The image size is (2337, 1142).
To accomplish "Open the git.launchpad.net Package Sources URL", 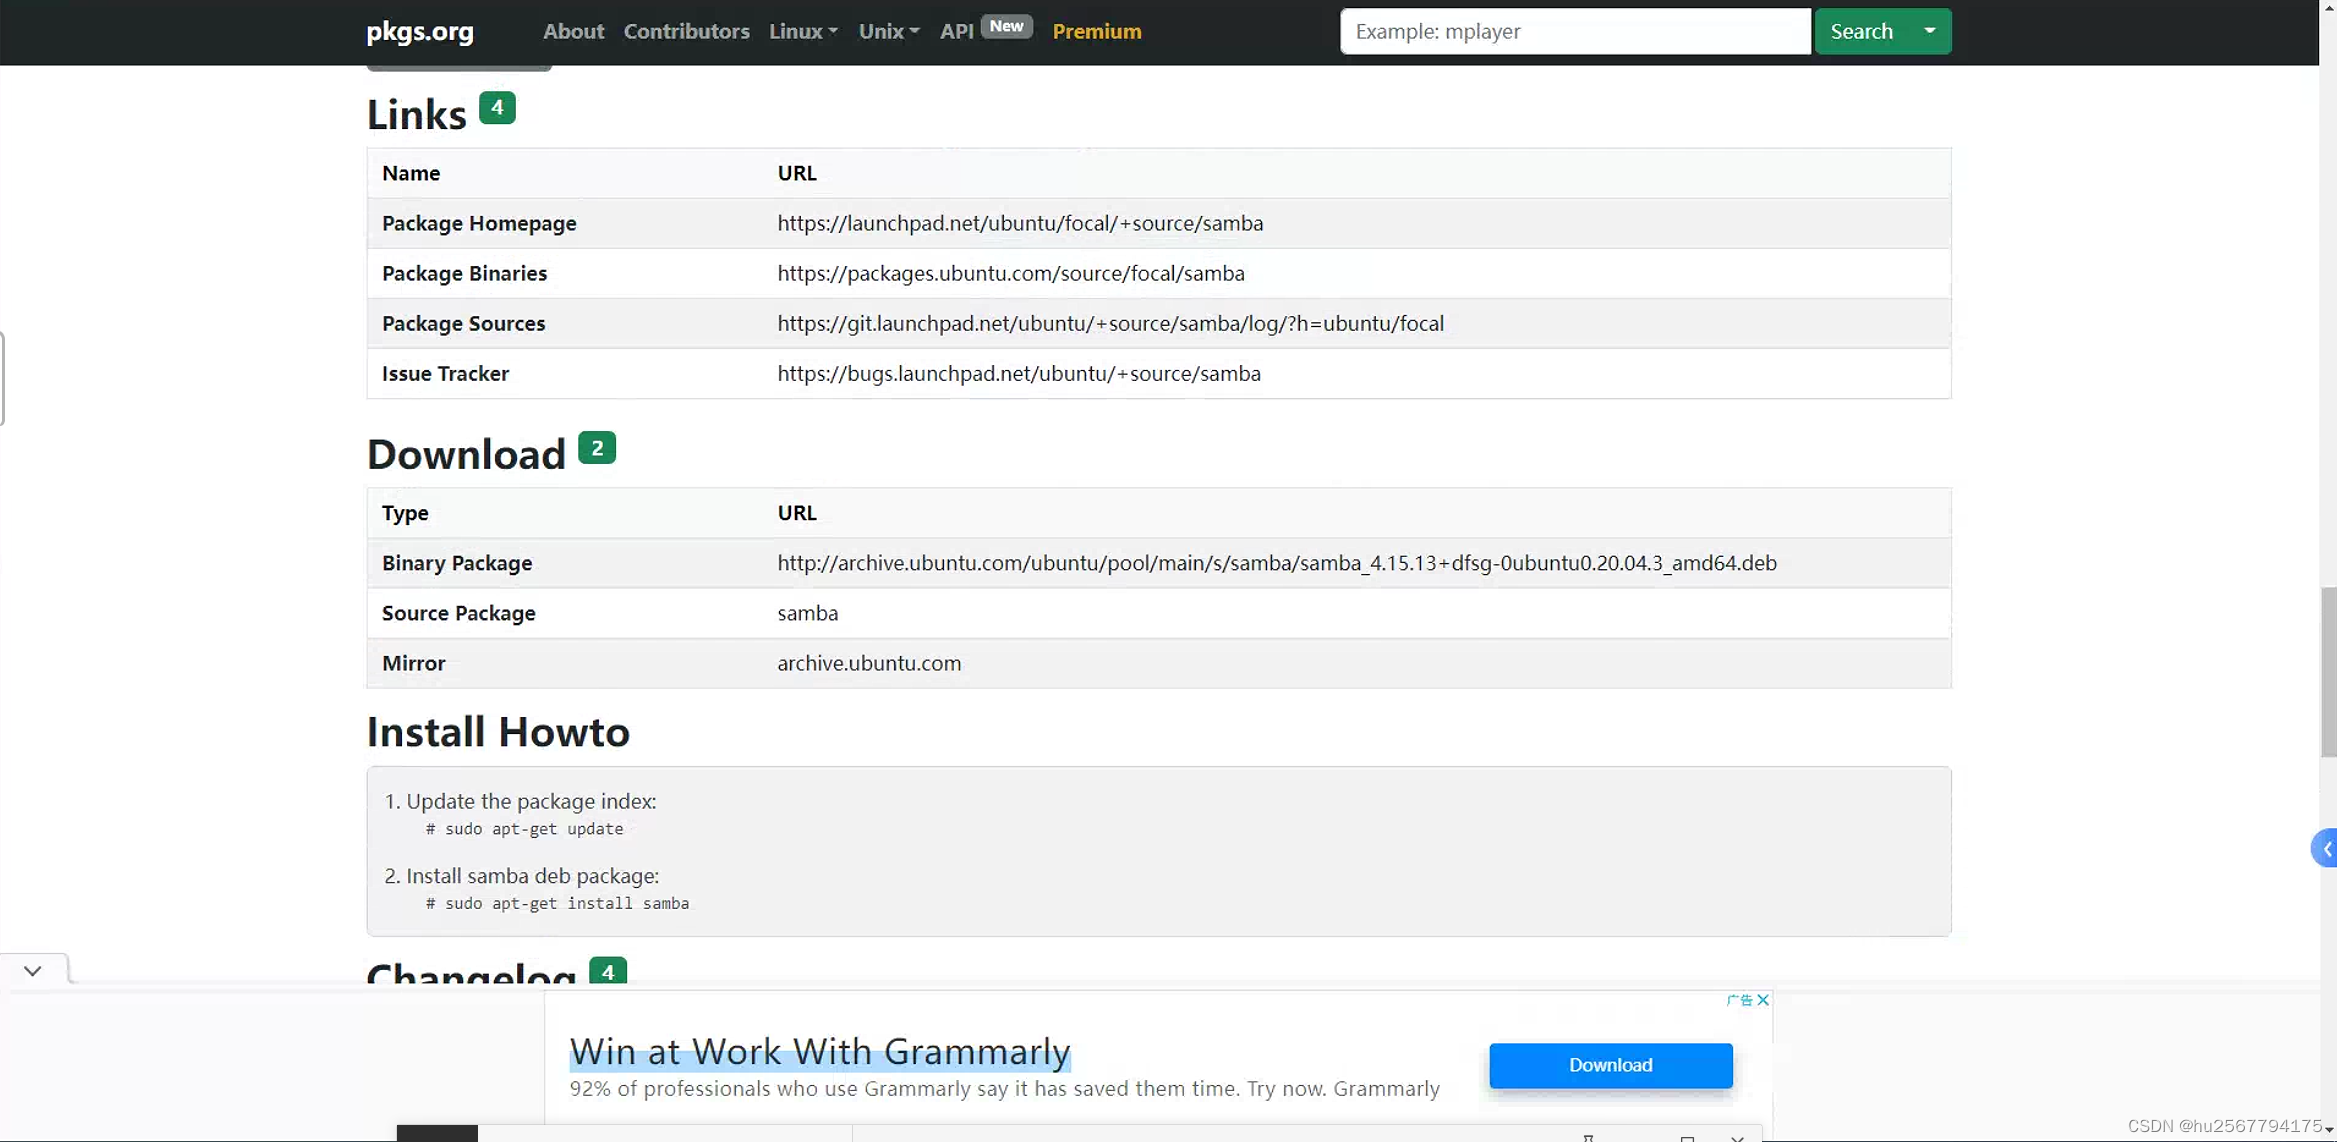I will pos(1110,323).
